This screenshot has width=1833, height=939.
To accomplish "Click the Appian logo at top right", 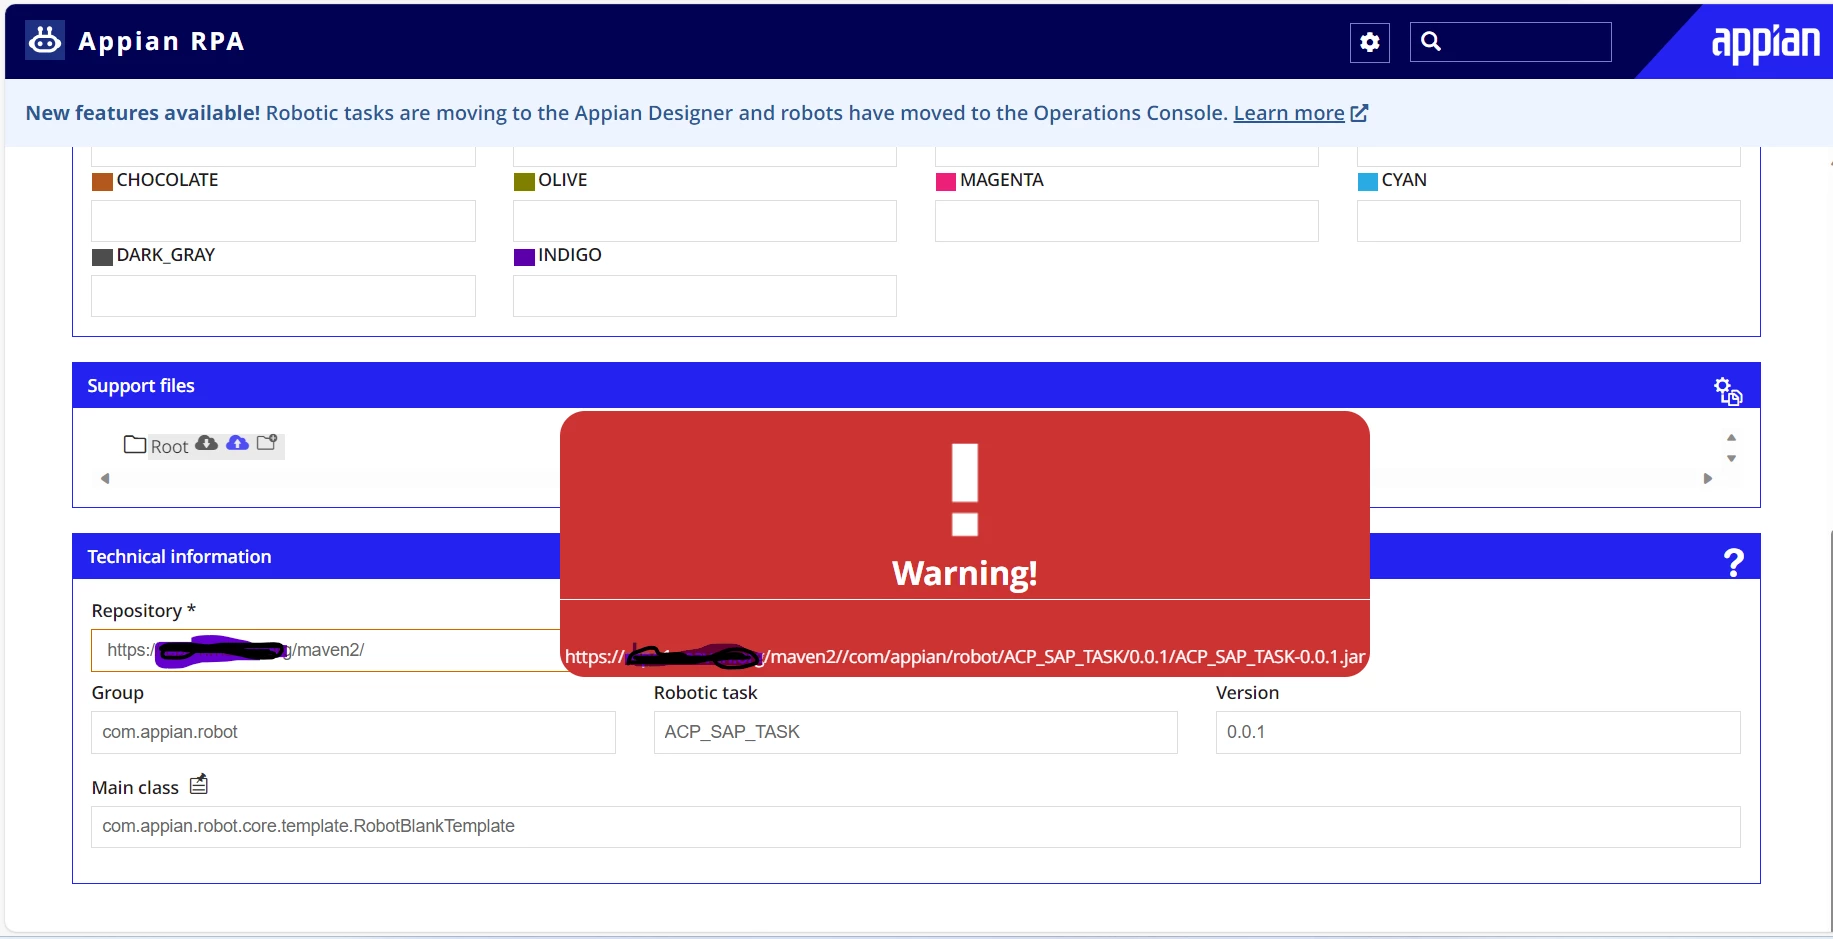I will click(1766, 42).
